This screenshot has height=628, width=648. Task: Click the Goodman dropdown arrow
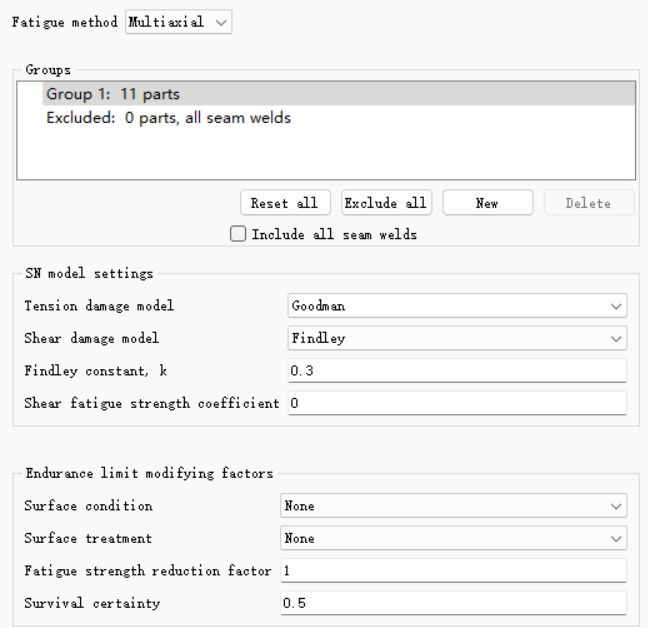pos(616,306)
